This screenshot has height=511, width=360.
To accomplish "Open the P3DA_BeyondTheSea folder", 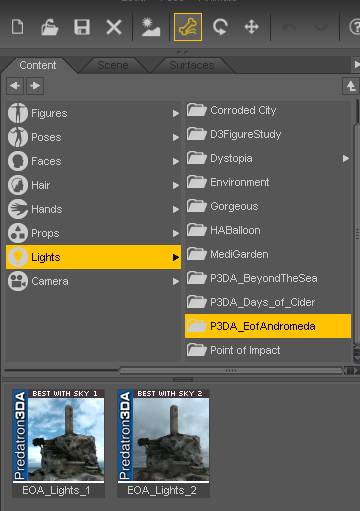I will pos(268,278).
